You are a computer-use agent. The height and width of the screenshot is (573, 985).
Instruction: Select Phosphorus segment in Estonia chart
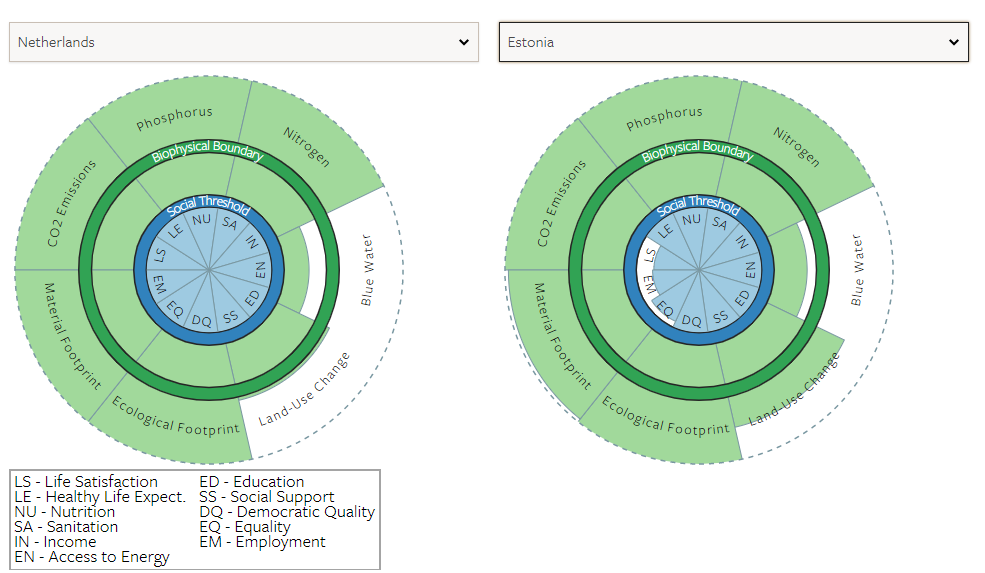click(x=664, y=117)
